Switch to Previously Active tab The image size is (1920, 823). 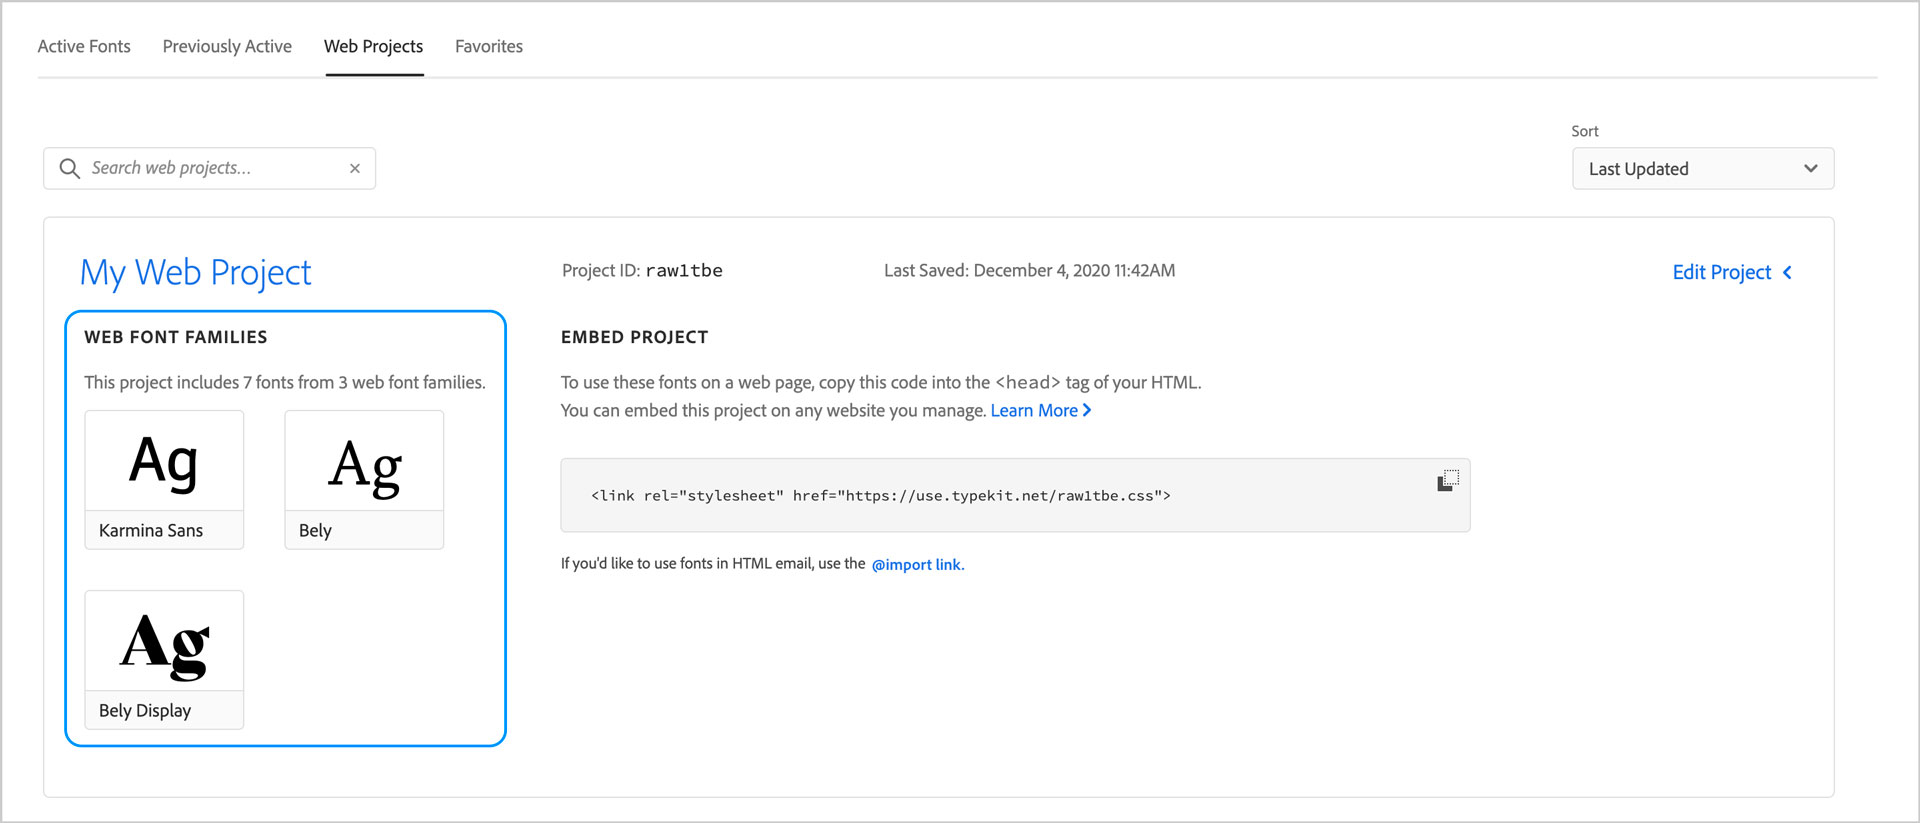click(227, 46)
